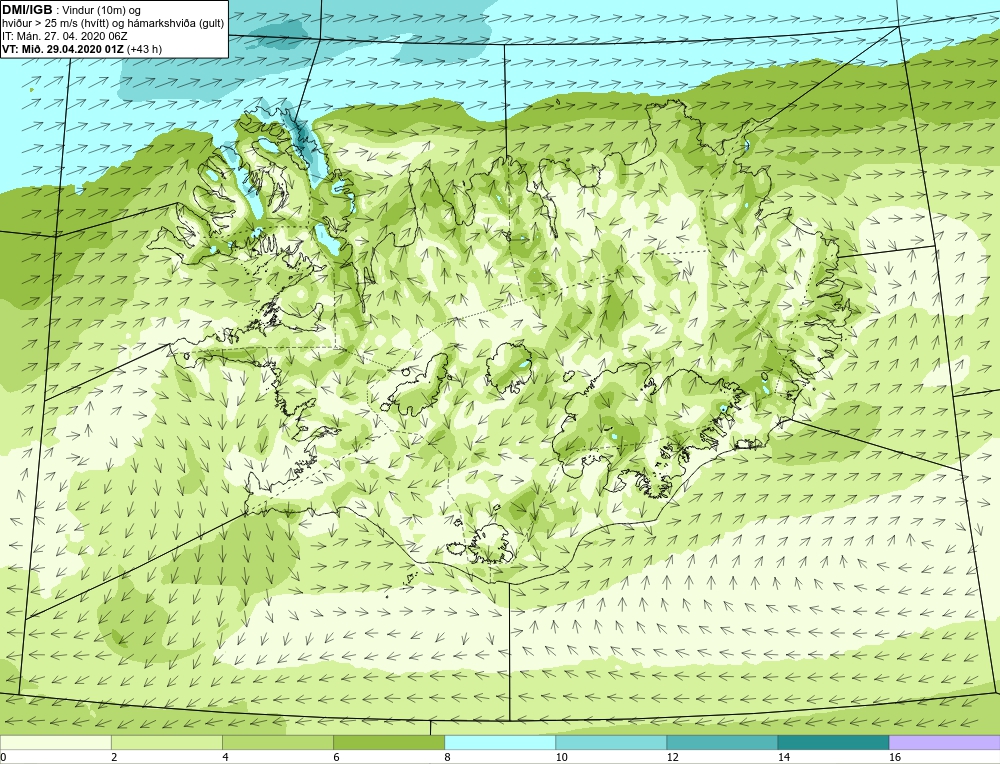Click the legend label '12'

[673, 757]
